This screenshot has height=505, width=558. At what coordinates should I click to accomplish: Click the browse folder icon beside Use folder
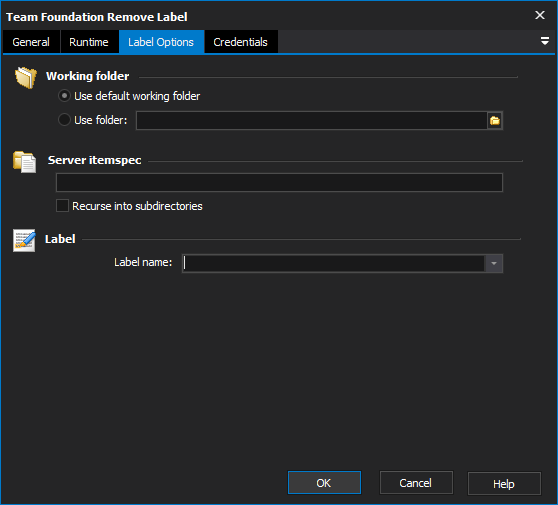click(x=495, y=121)
